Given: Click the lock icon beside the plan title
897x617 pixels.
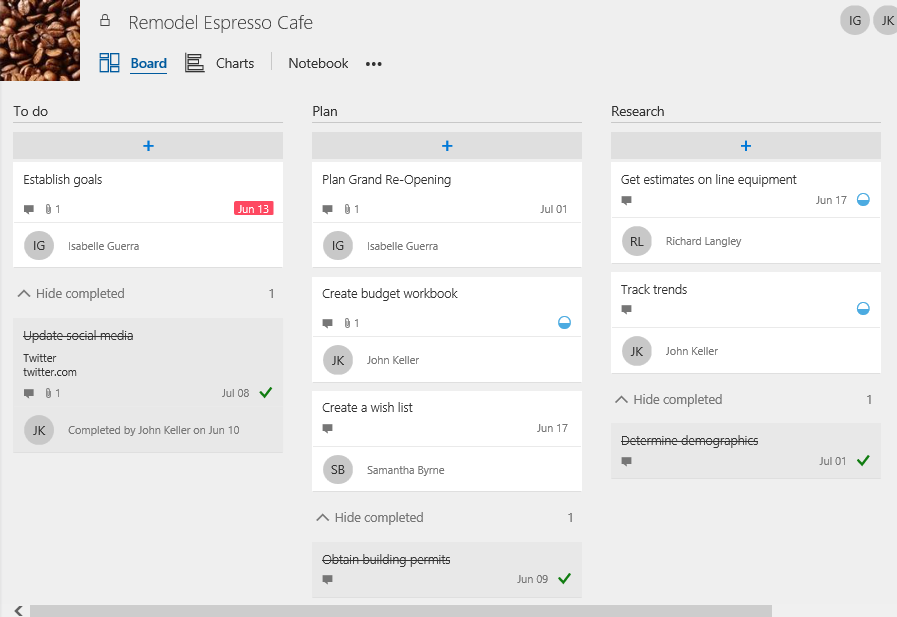Looking at the screenshot, I should click(x=105, y=22).
